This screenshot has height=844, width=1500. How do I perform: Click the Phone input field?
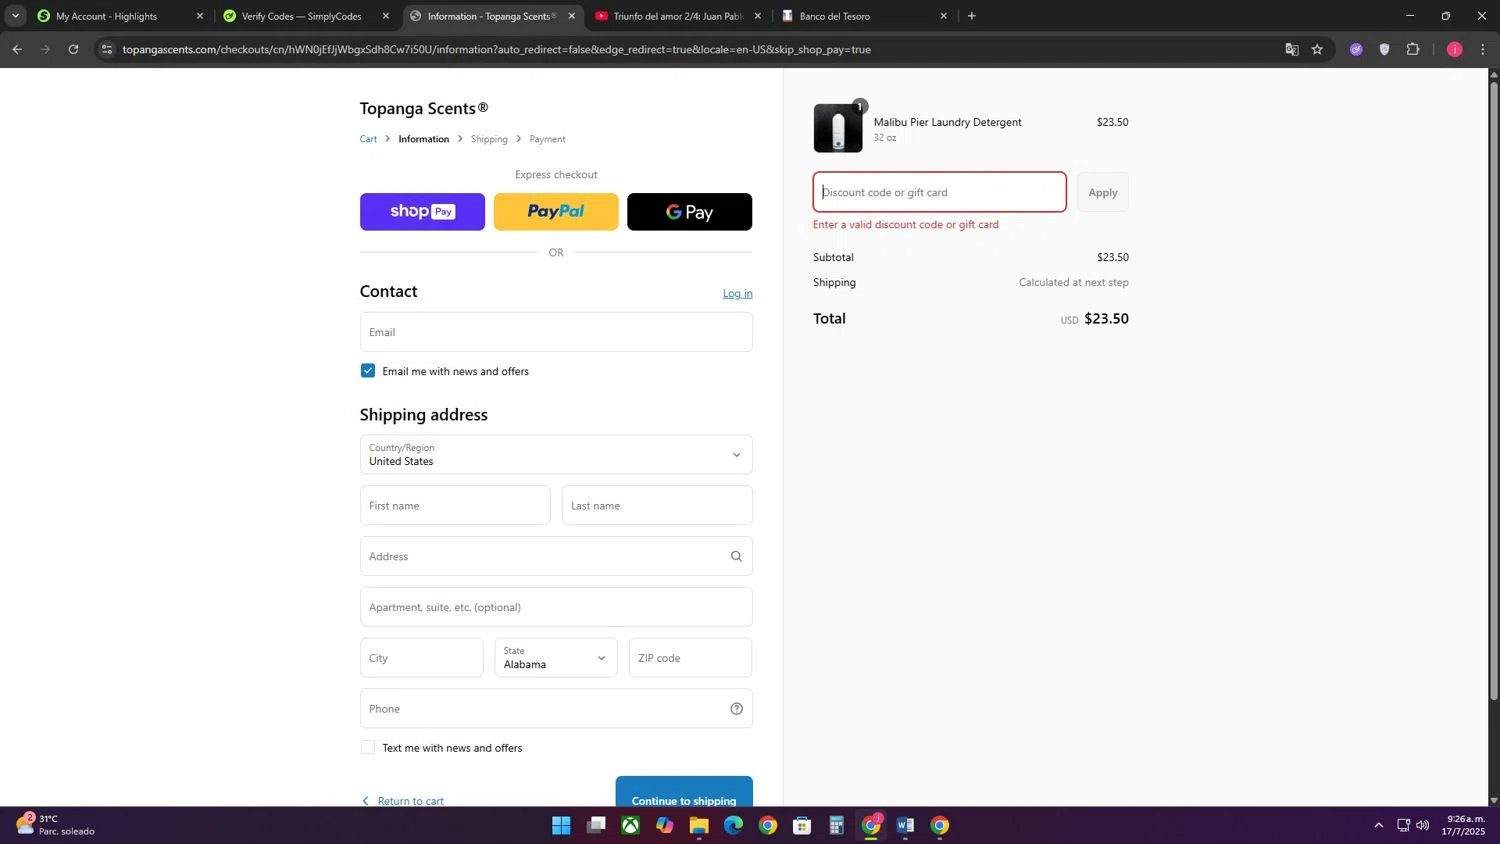[556, 709]
